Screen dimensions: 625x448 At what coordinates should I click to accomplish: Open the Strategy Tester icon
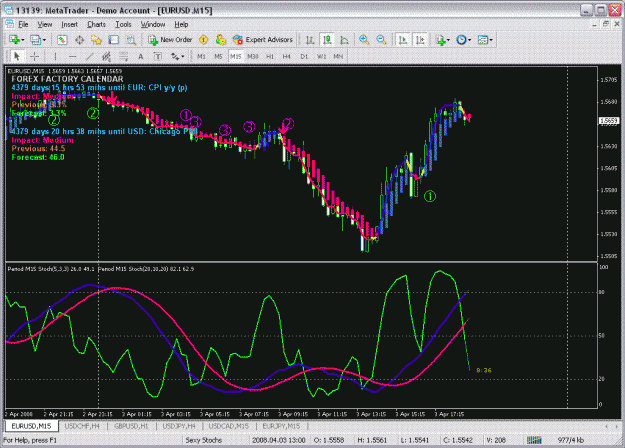(131, 40)
